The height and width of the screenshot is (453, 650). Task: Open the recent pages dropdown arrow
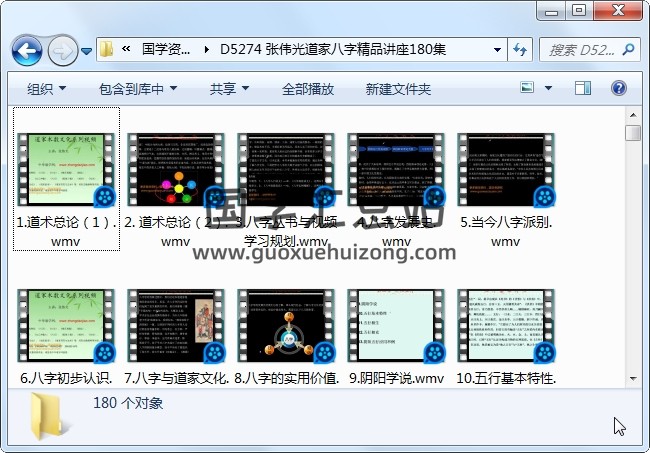tap(87, 49)
